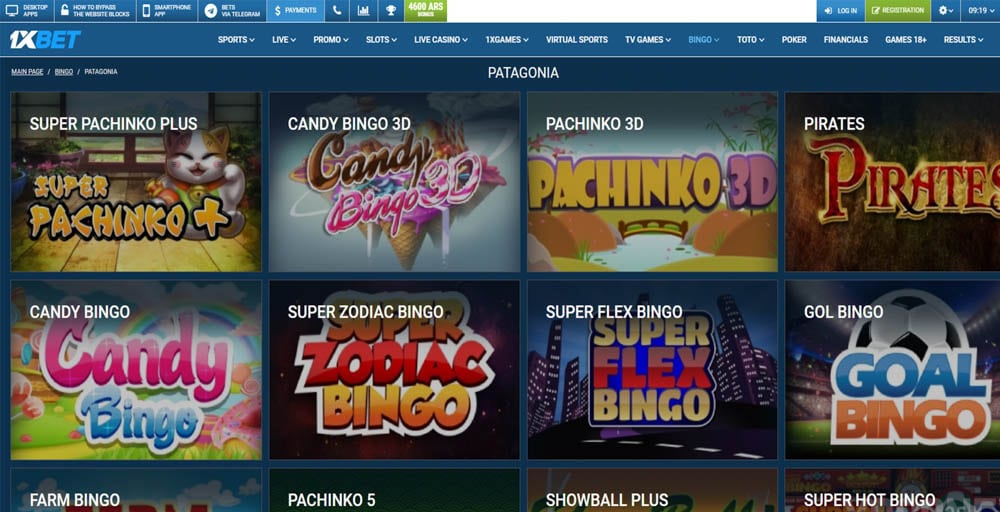Click the Registration button
The width and height of the screenshot is (1000, 512).
coord(898,11)
